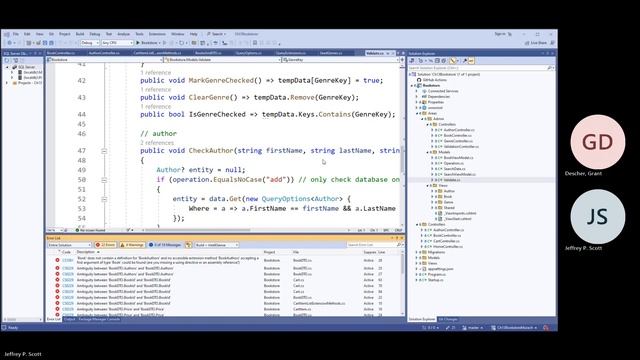
Task: Expand the Properties folder
Action: (x=417, y=102)
